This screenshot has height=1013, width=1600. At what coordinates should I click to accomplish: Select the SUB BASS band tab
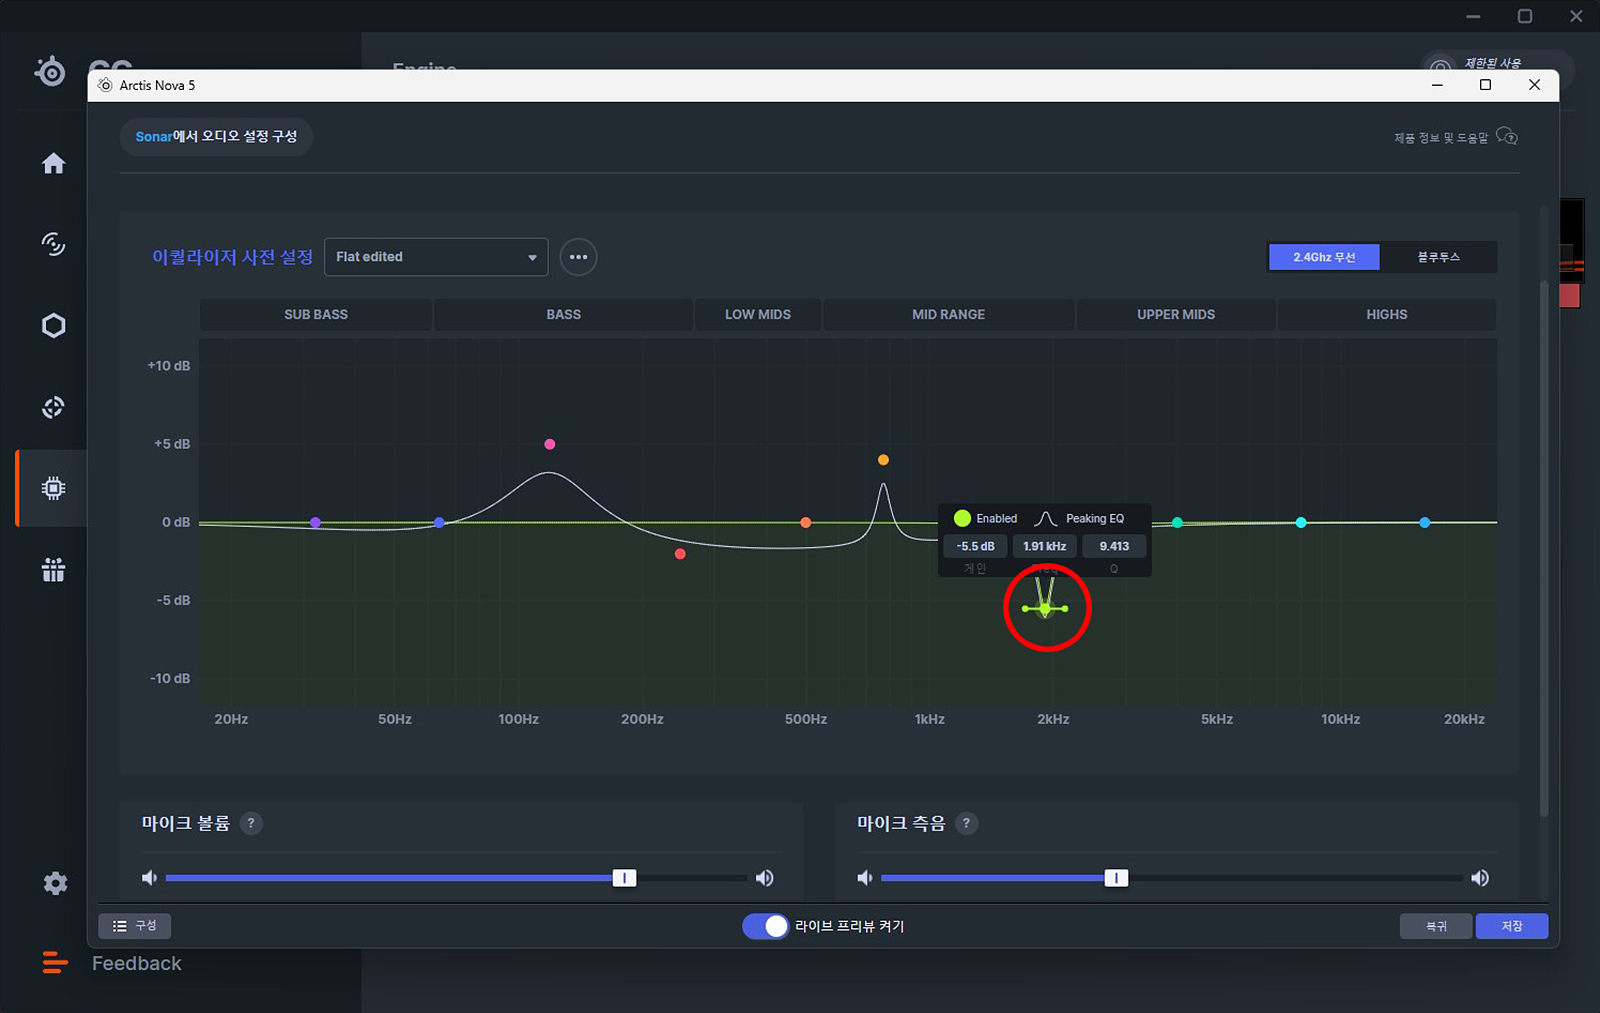click(x=316, y=314)
